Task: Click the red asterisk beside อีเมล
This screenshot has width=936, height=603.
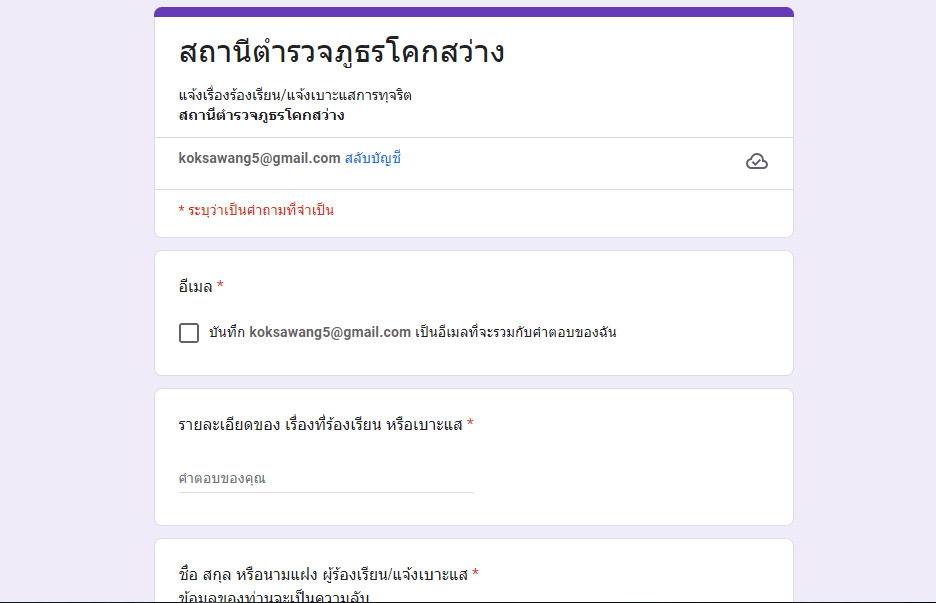Action: (x=220, y=286)
